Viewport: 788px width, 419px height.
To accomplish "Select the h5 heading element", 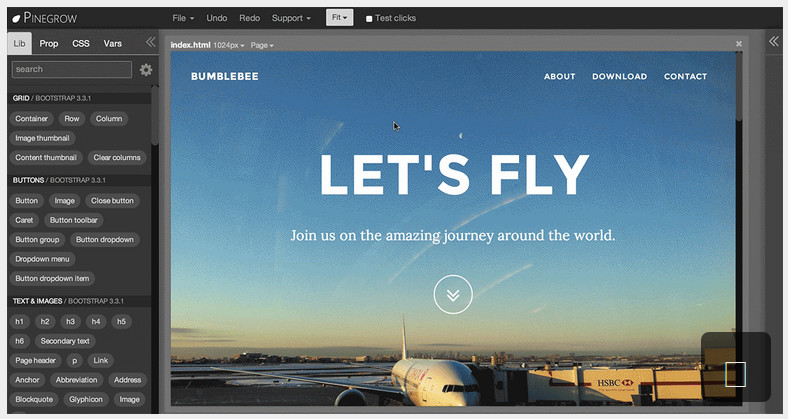I will (121, 322).
